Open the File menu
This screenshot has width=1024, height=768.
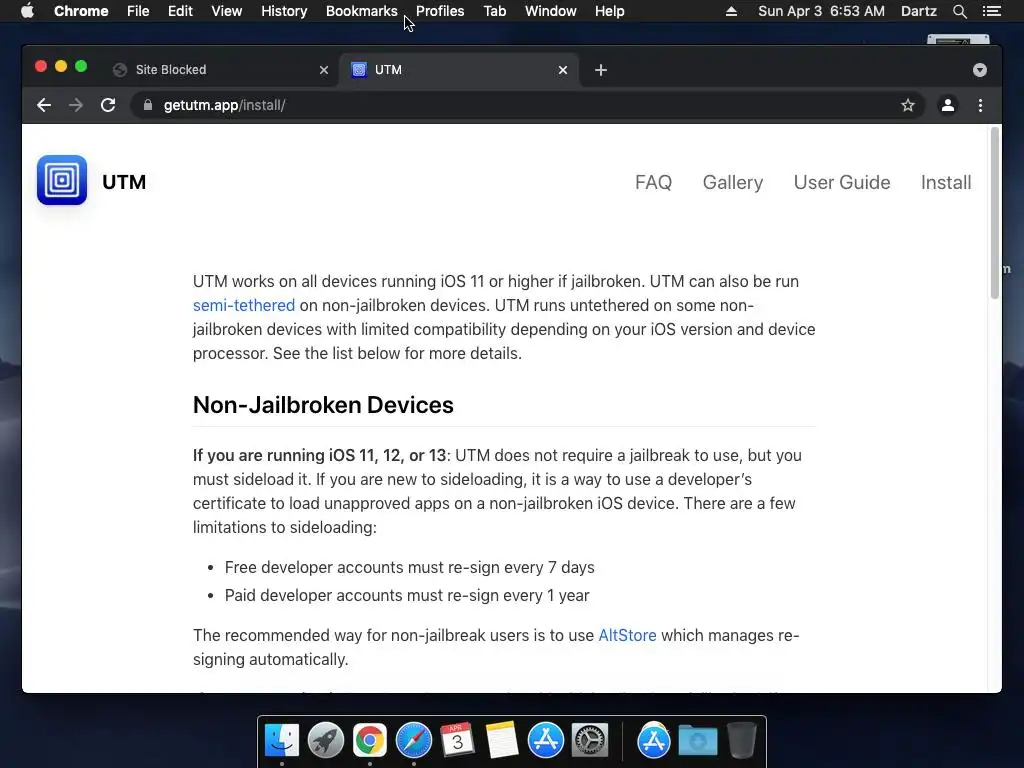(x=138, y=11)
